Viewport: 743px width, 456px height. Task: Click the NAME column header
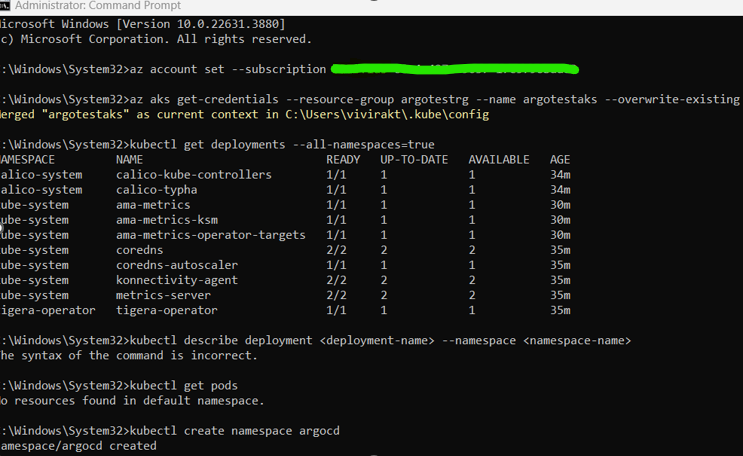[x=130, y=160]
